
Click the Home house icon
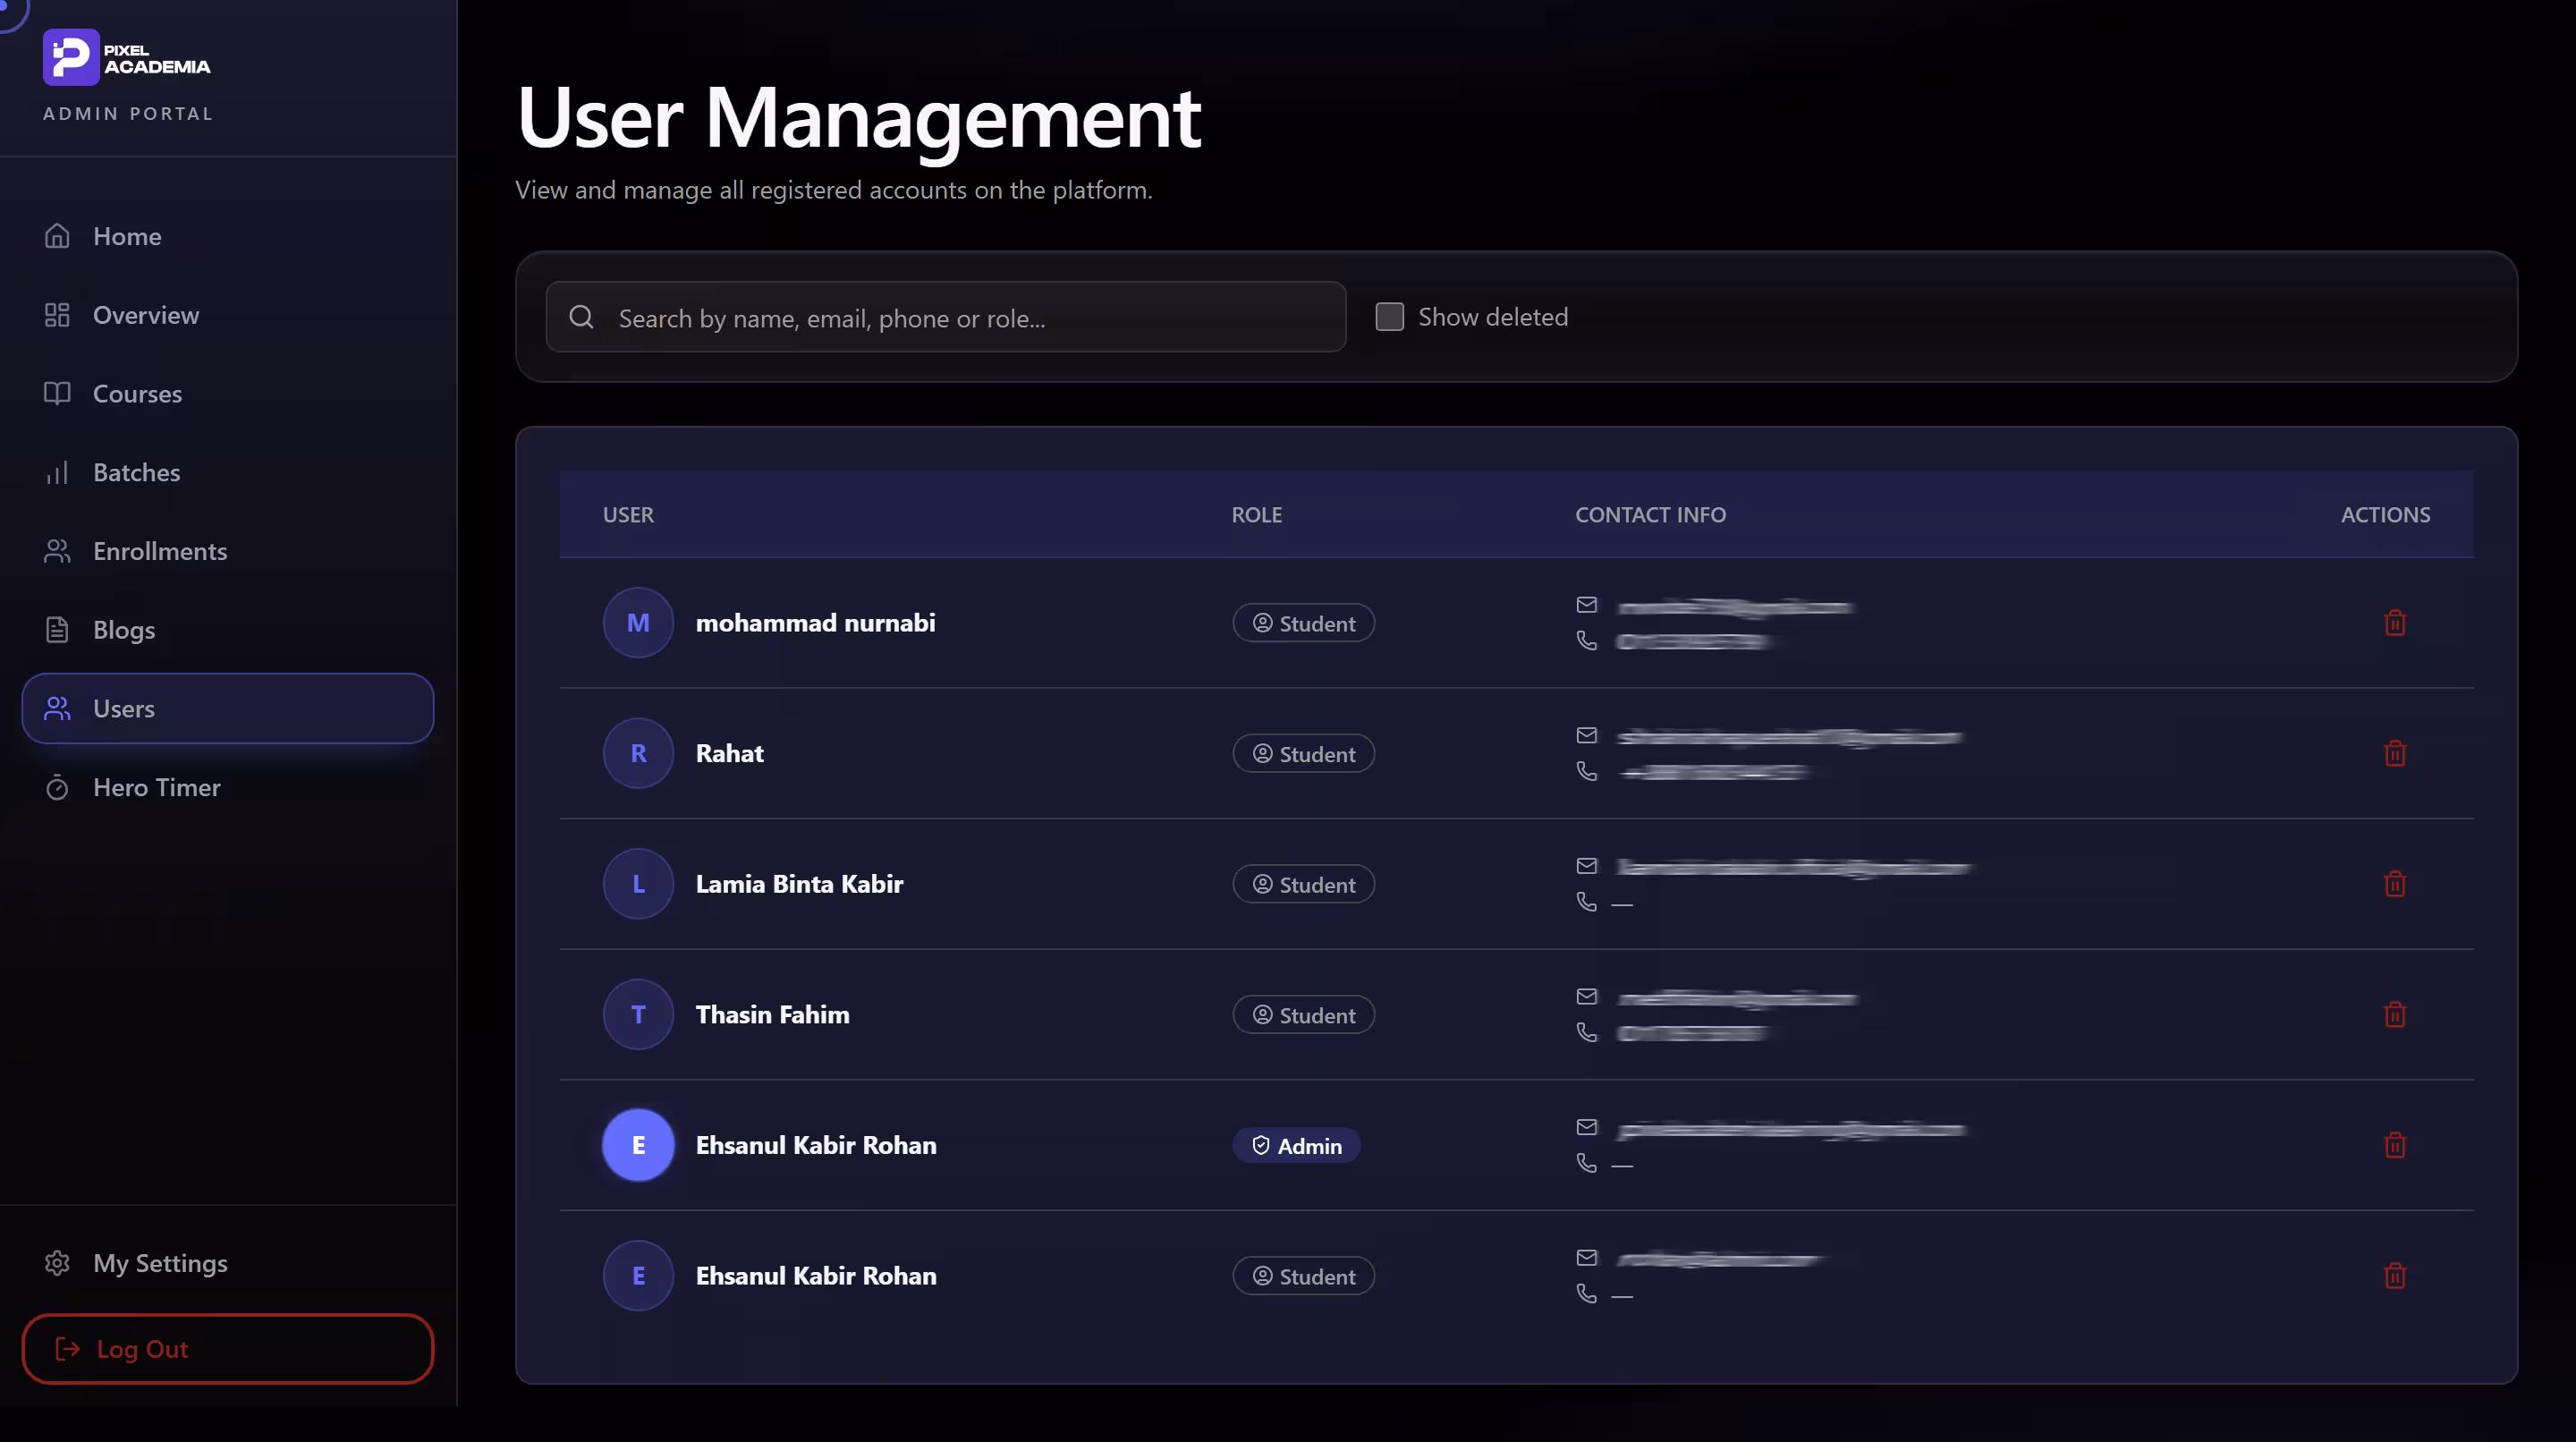tap(57, 236)
